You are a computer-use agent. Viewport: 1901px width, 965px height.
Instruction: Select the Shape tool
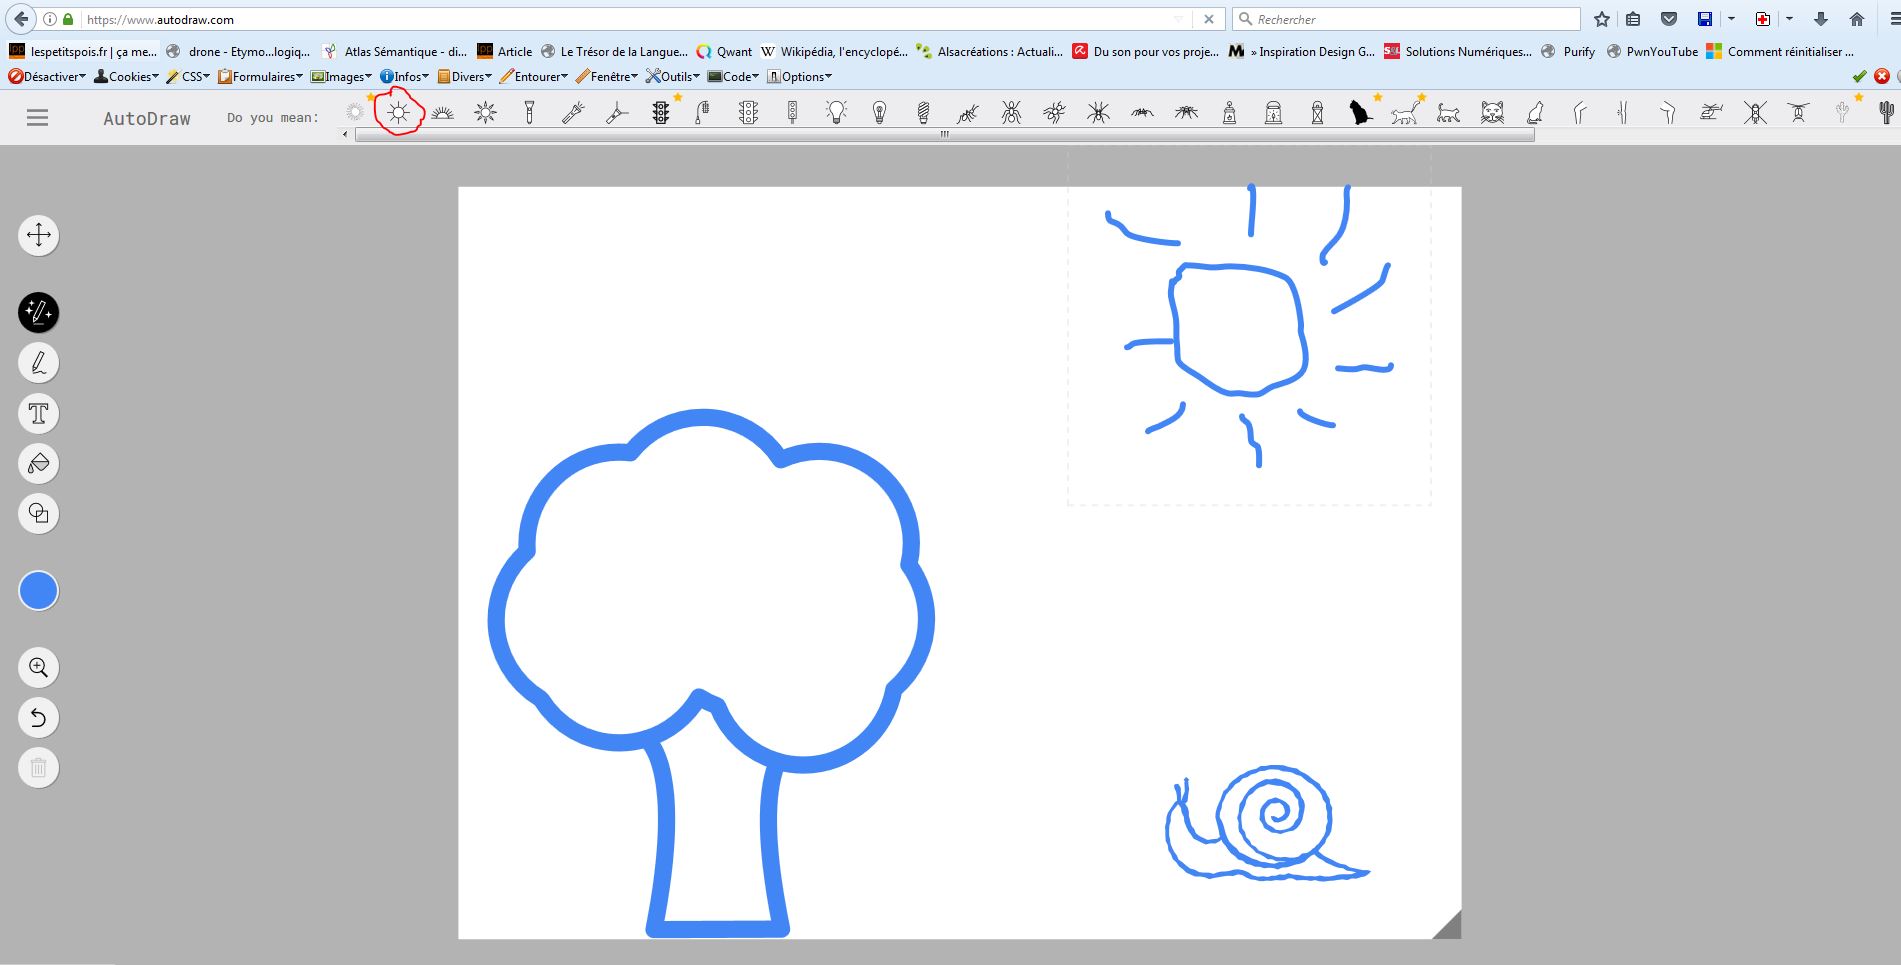pos(39,513)
